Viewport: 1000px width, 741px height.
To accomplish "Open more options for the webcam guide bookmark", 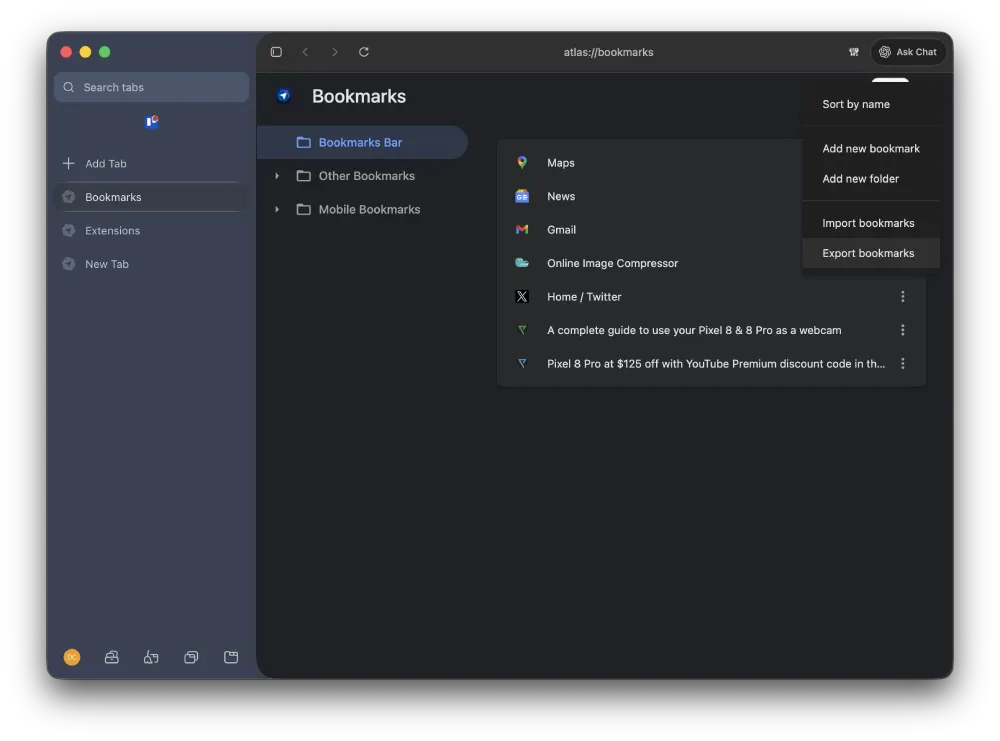I will point(902,330).
